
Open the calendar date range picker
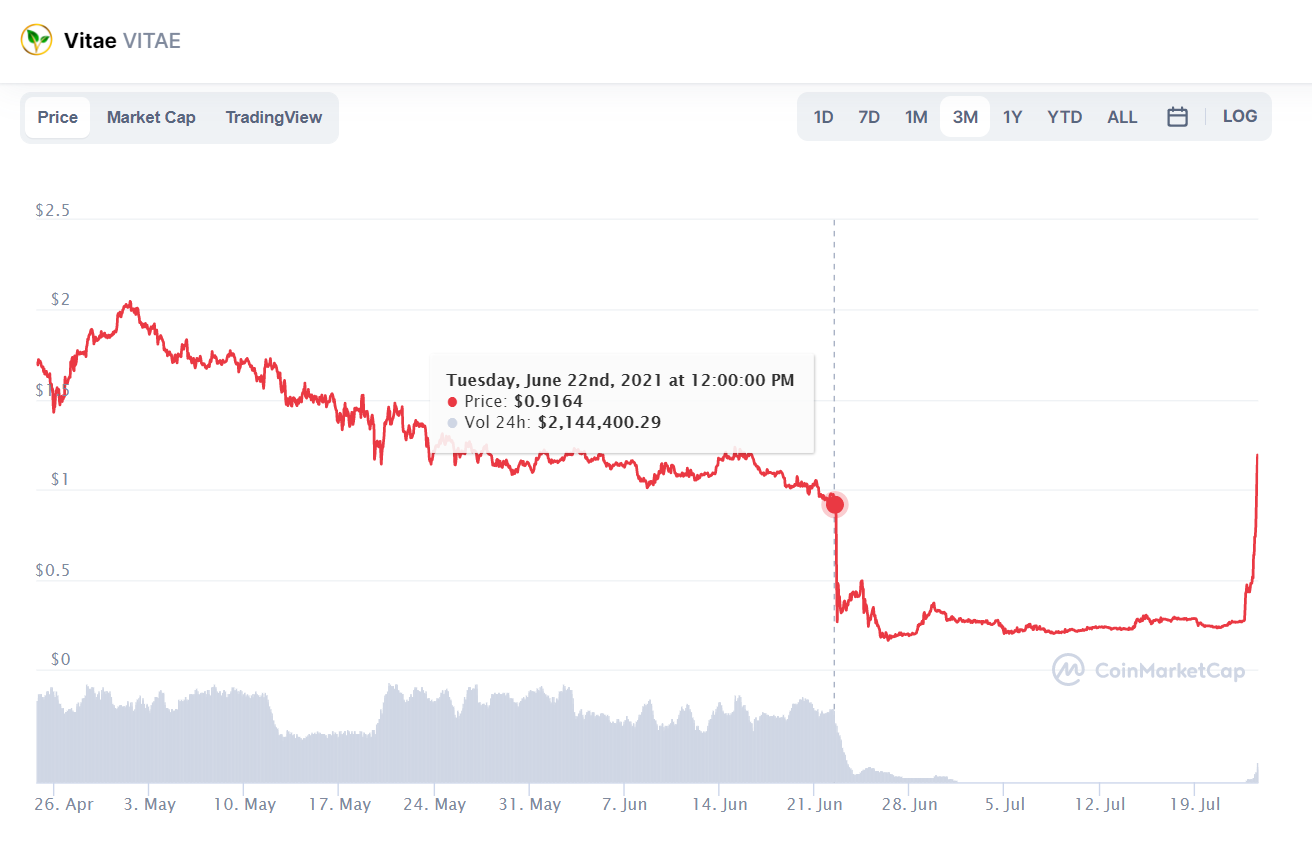tap(1177, 117)
